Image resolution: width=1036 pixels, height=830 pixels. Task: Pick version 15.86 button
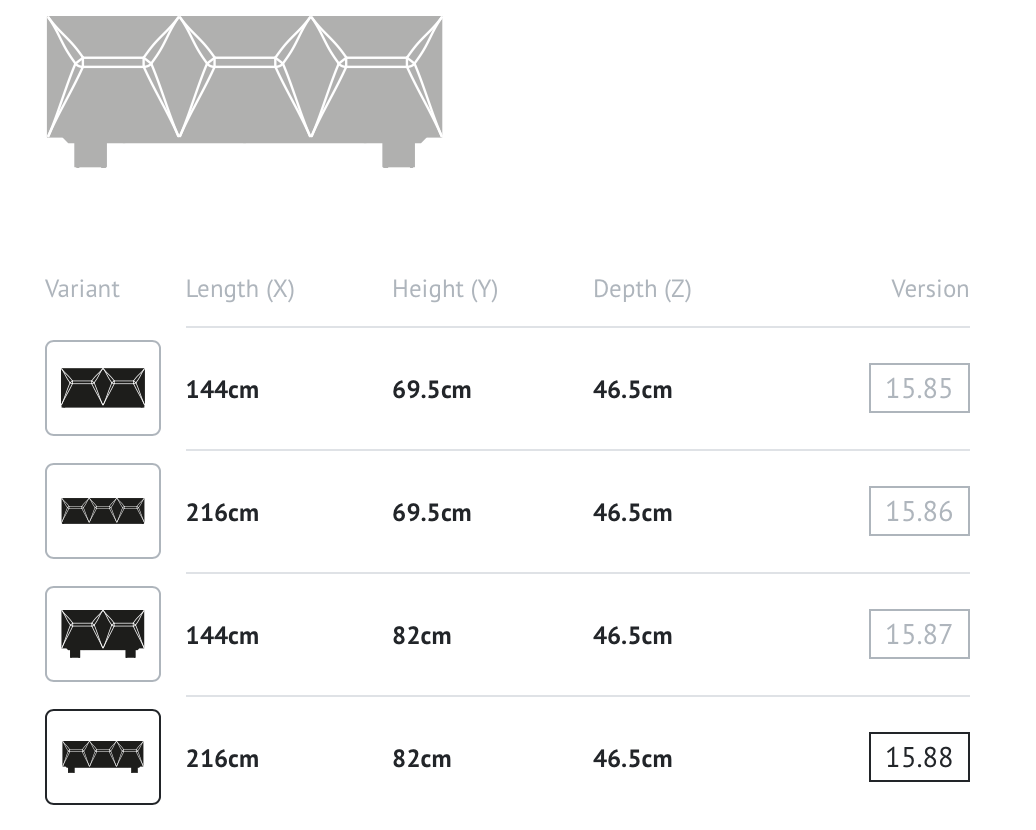point(918,511)
